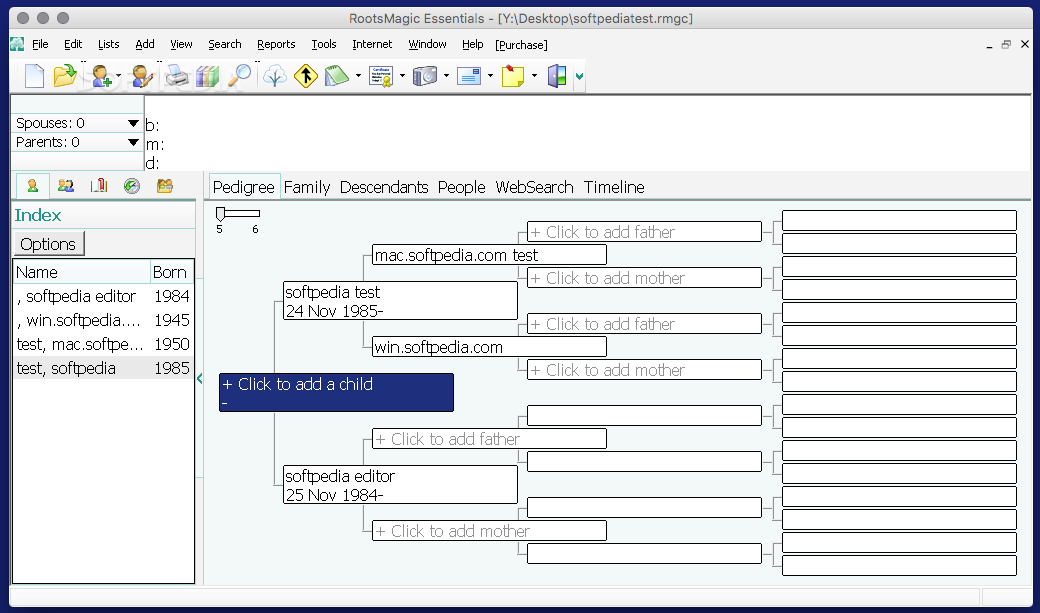This screenshot has height=613, width=1040.
Task: Open dropdown arrow beside sticky note icon
Action: 534,76
